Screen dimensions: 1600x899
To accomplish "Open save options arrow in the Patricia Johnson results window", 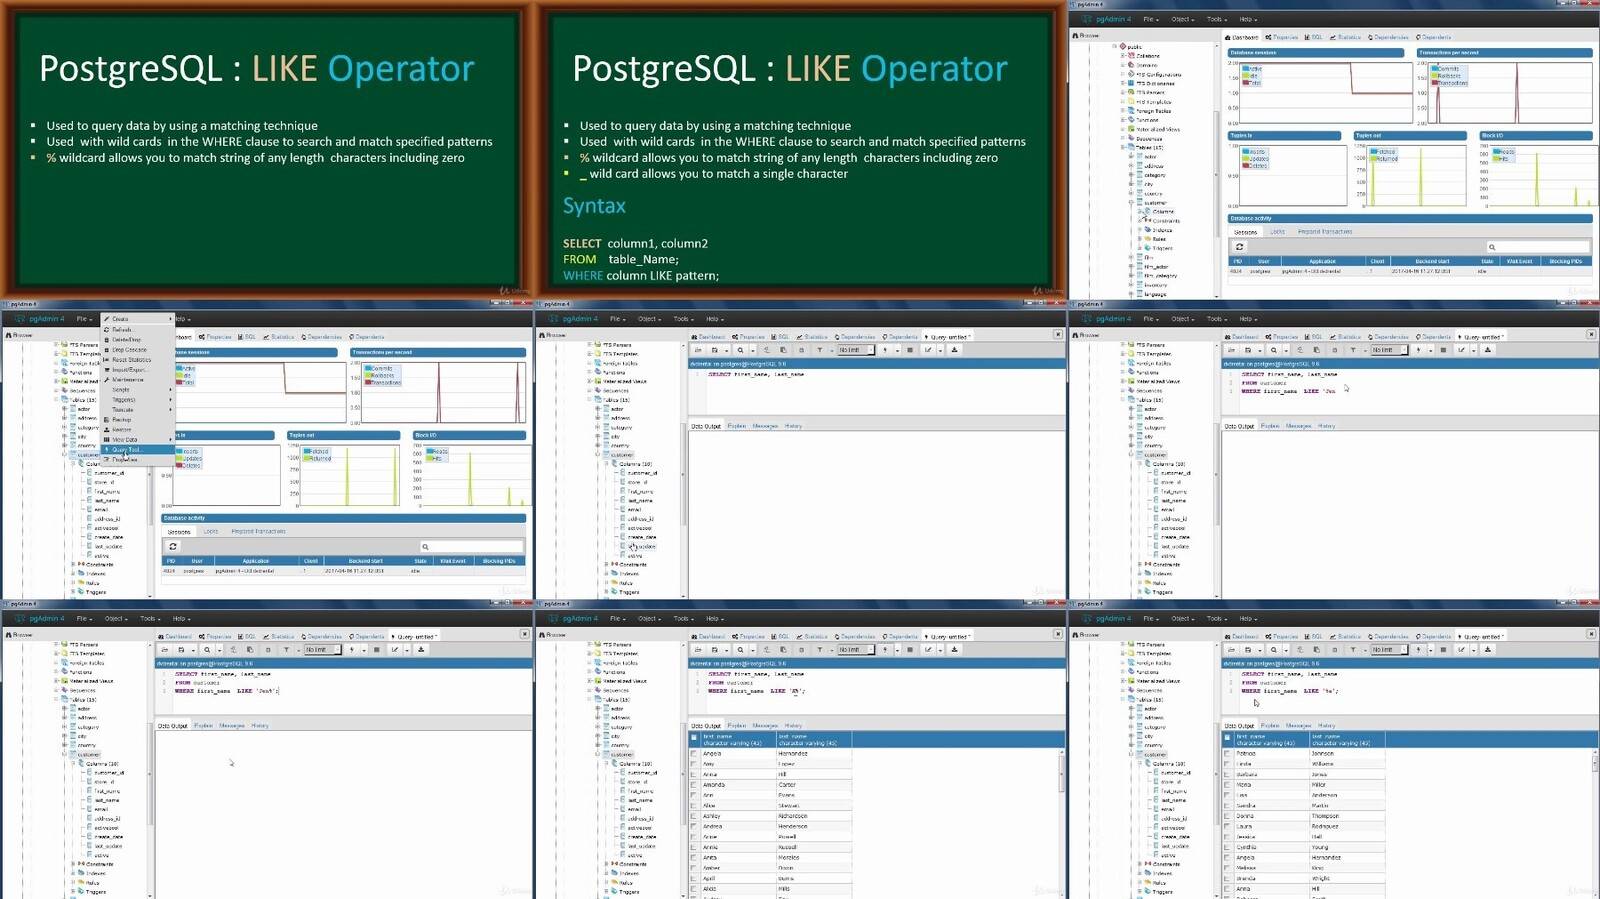I will tap(1260, 650).
